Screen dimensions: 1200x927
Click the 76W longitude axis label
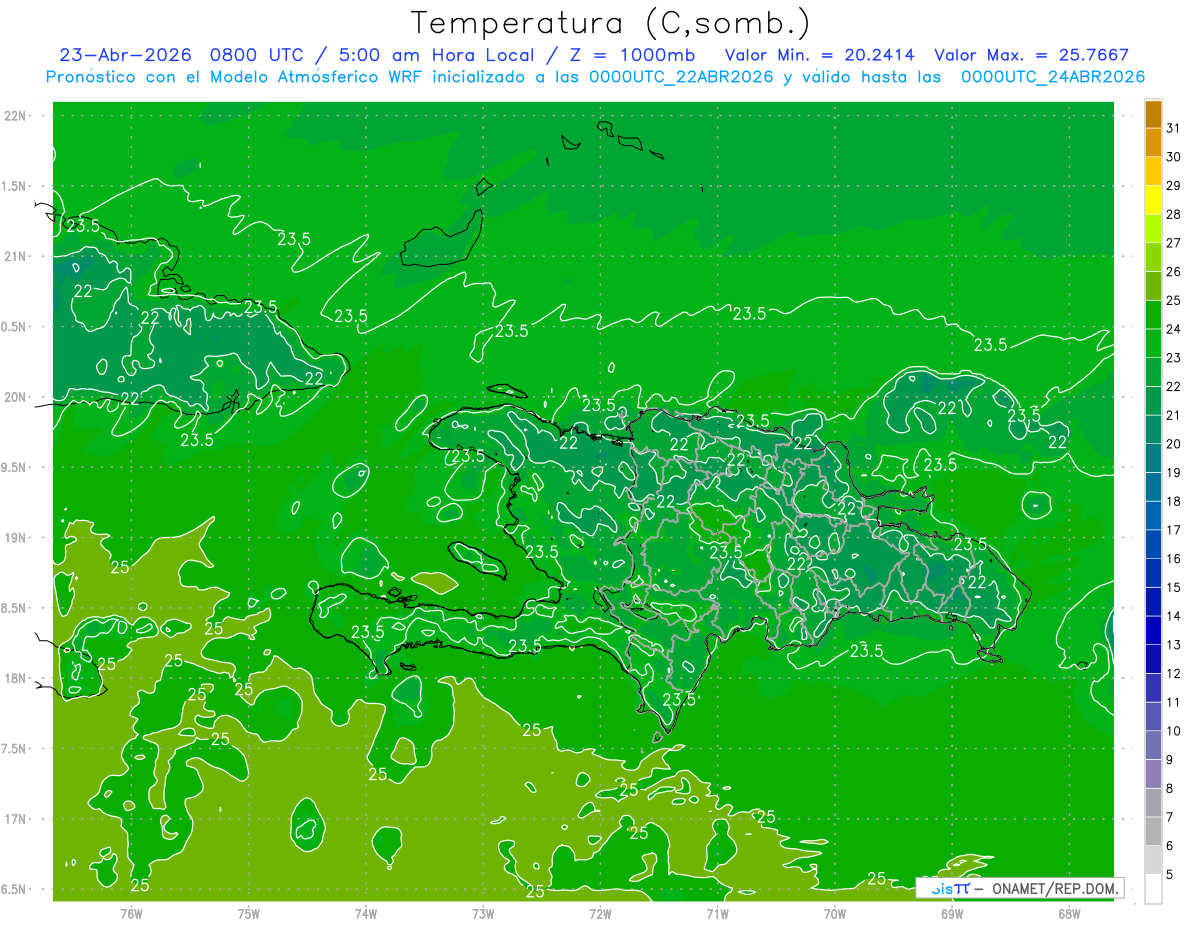[131, 913]
